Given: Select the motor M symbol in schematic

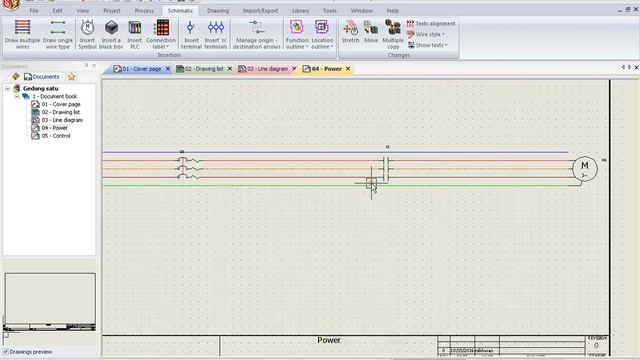Looking at the screenshot, I should 584,169.
